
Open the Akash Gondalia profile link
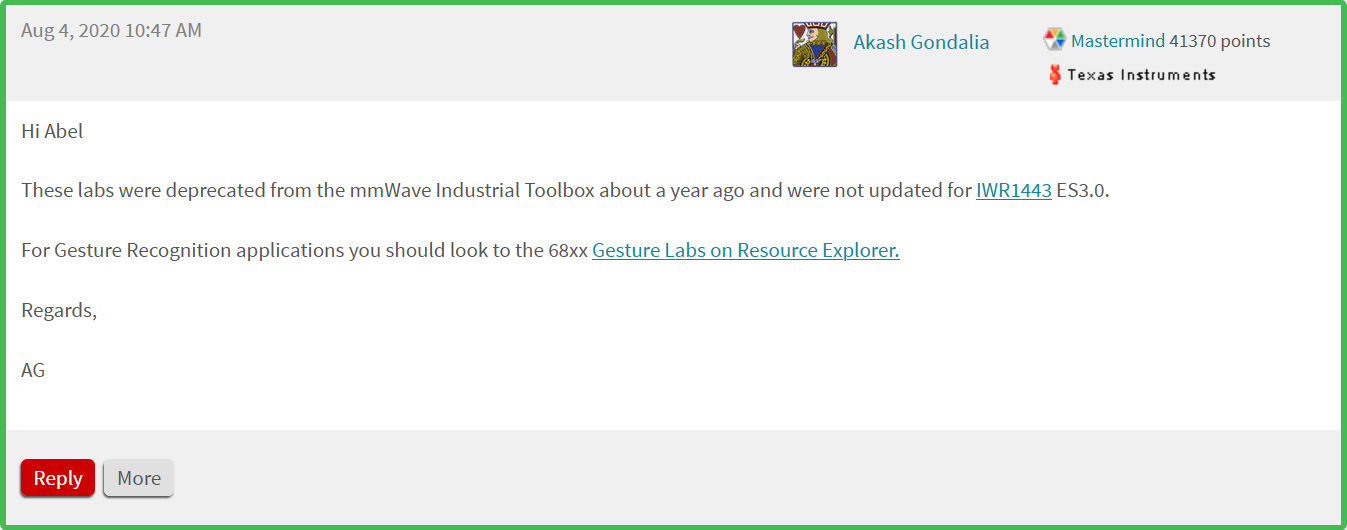click(x=921, y=42)
